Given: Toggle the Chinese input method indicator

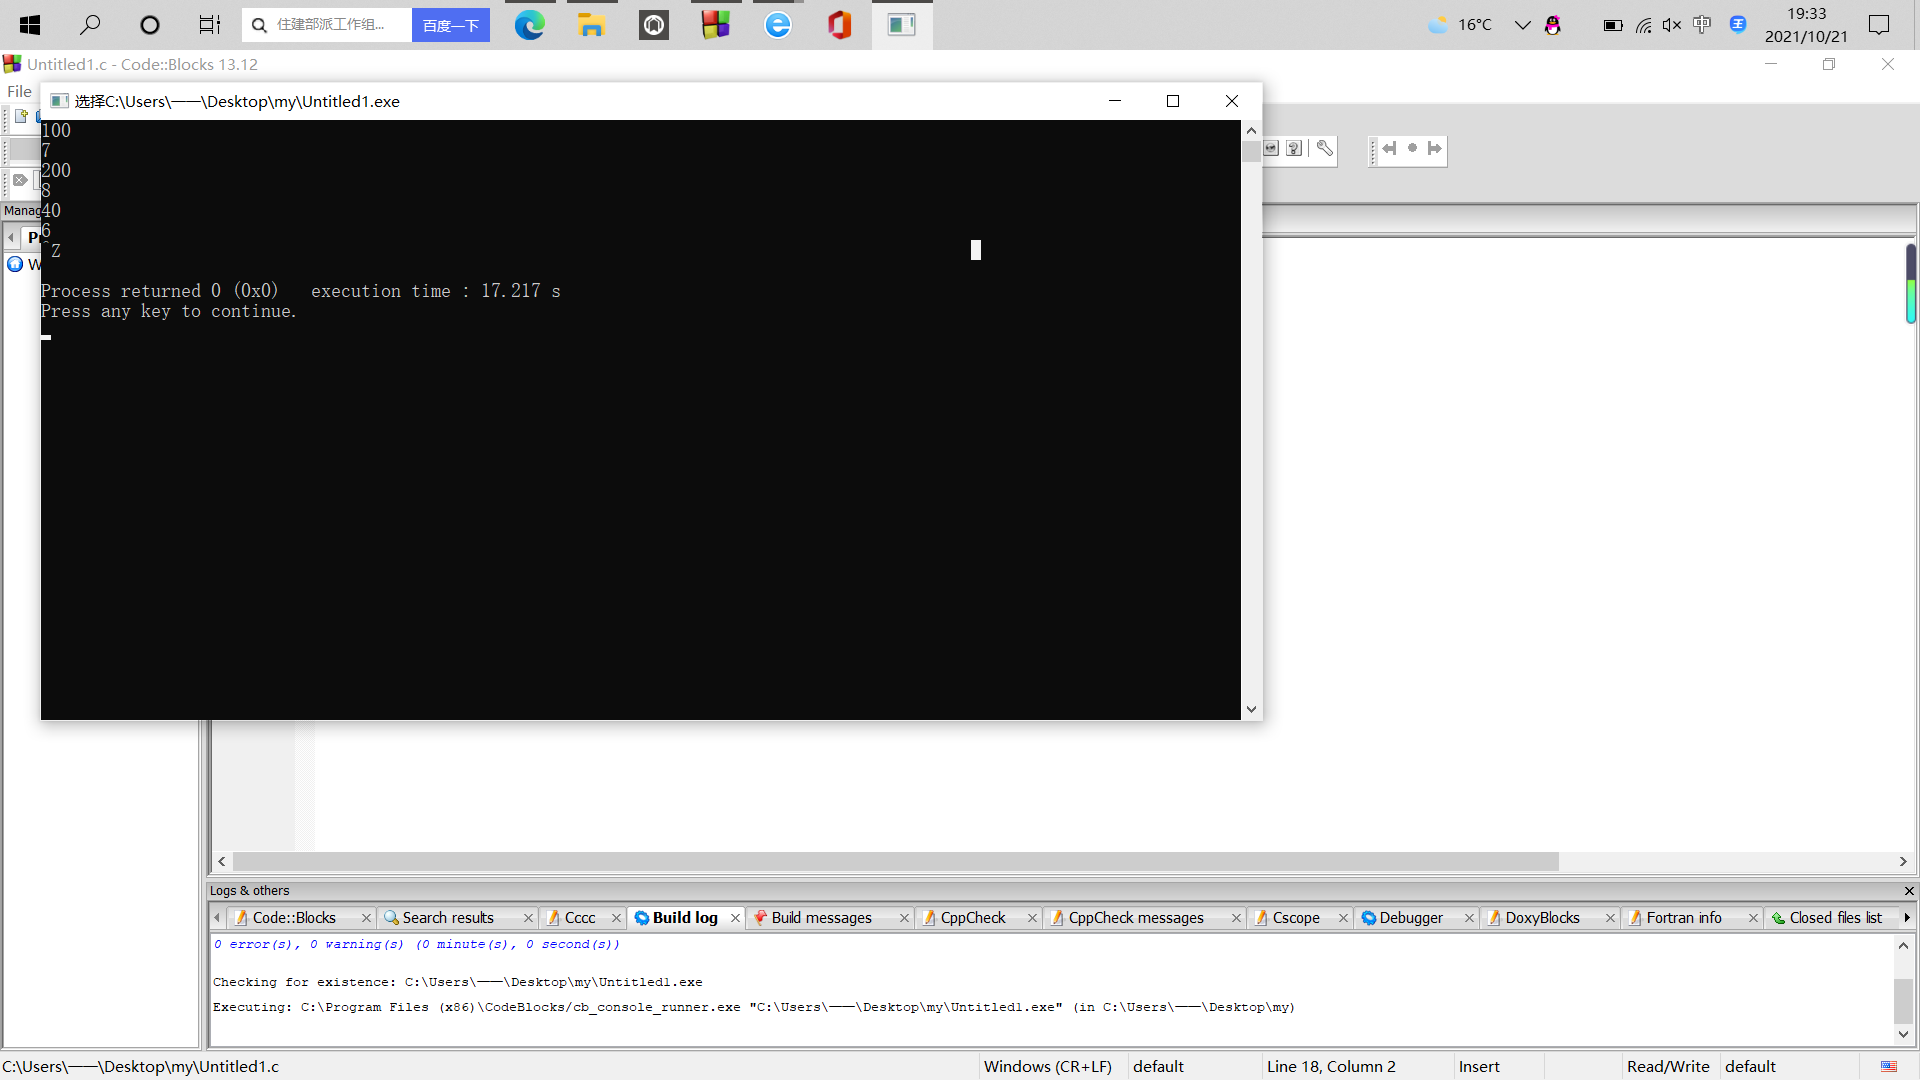Looking at the screenshot, I should click(x=1702, y=25).
